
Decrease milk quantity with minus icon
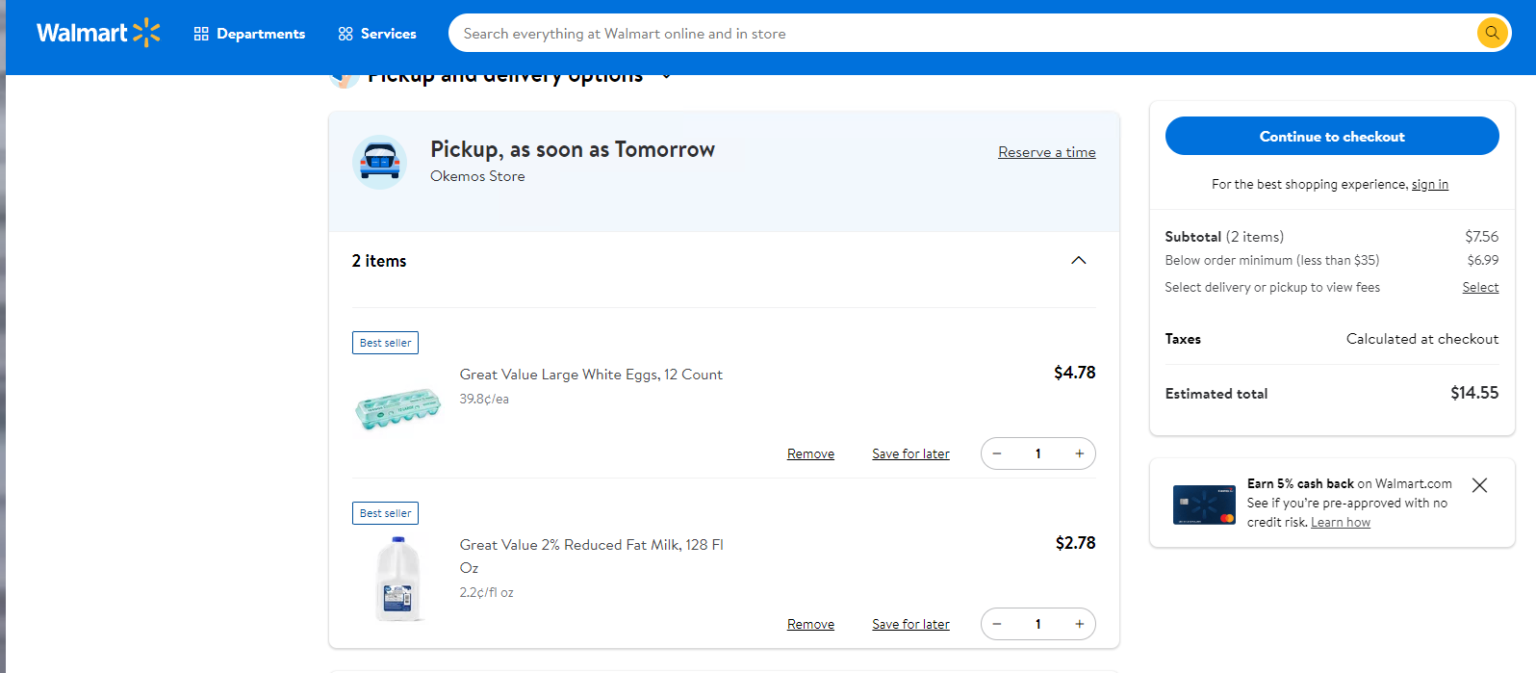tap(997, 624)
